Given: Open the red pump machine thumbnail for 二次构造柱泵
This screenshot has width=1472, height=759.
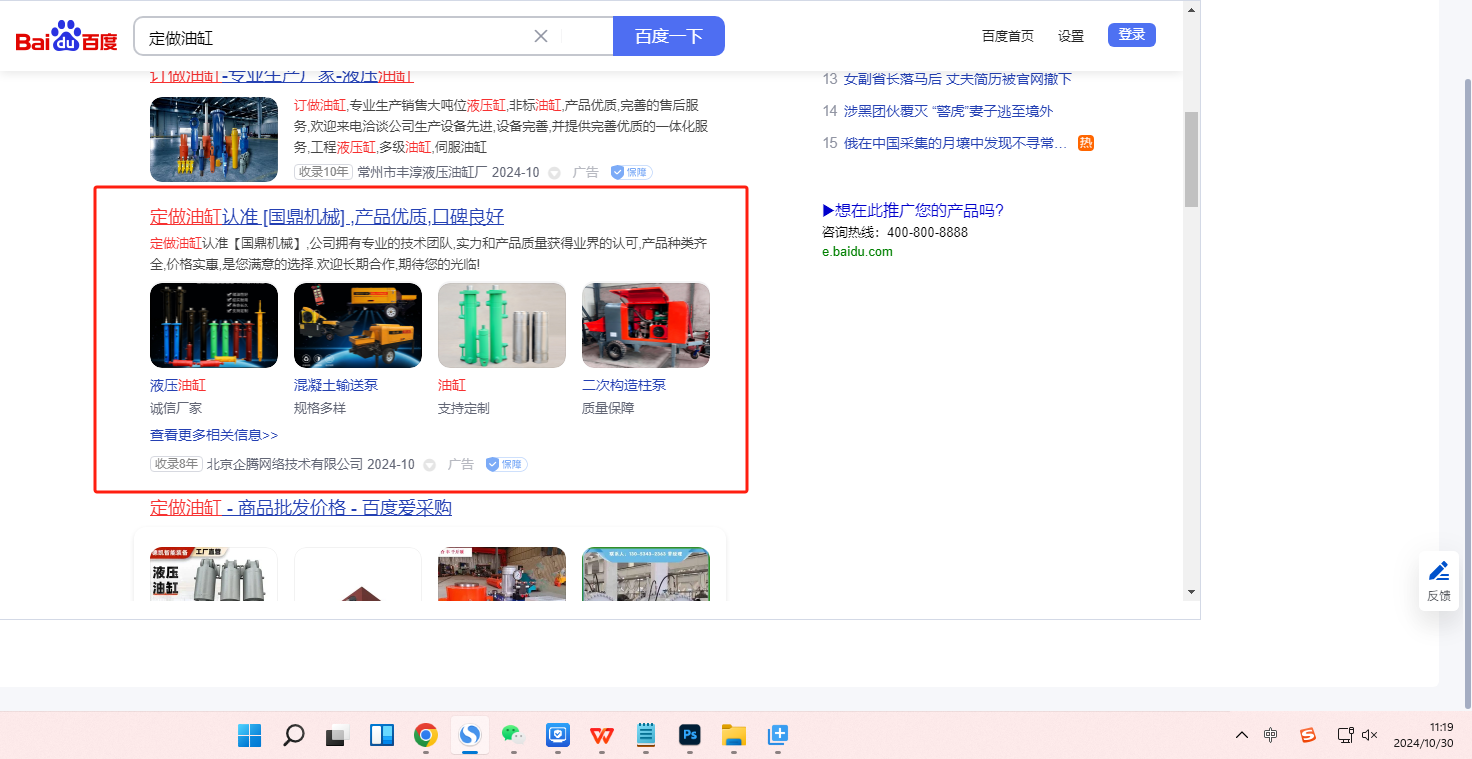Looking at the screenshot, I should (x=646, y=326).
